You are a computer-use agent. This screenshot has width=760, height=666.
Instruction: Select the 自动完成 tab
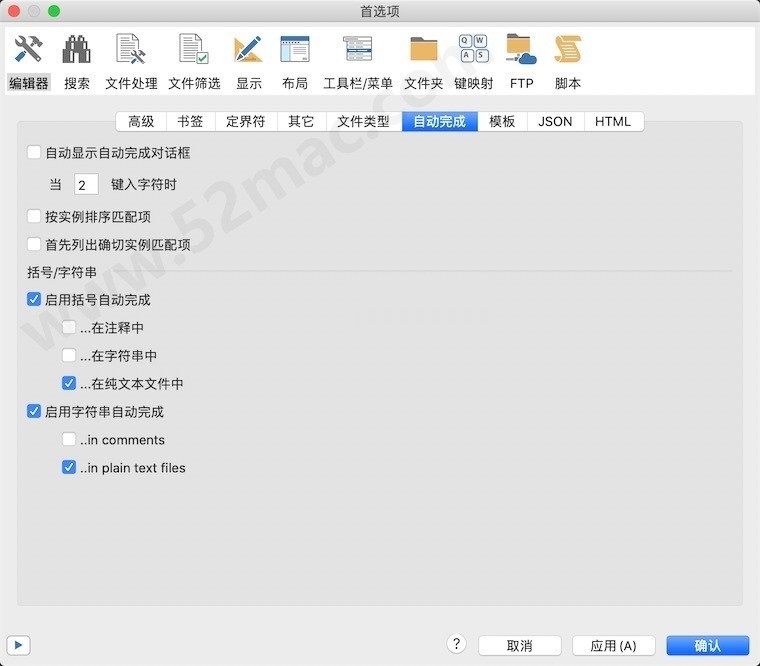(x=440, y=121)
